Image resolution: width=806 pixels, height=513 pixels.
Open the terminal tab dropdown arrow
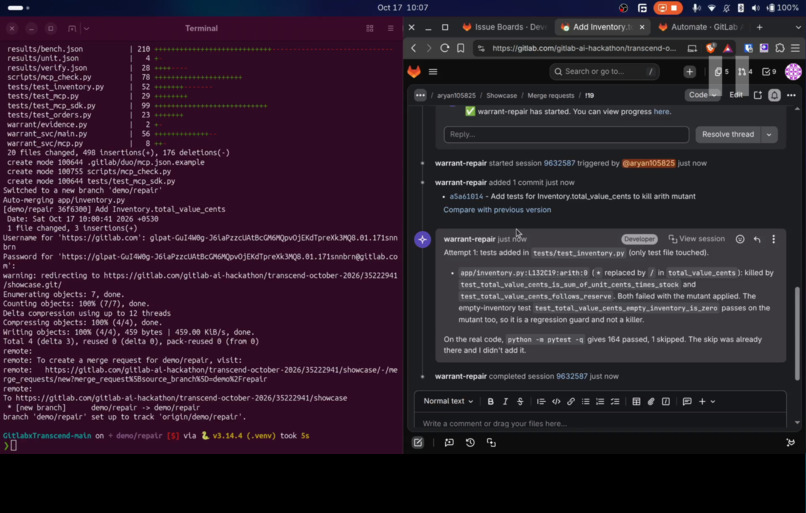click(86, 28)
